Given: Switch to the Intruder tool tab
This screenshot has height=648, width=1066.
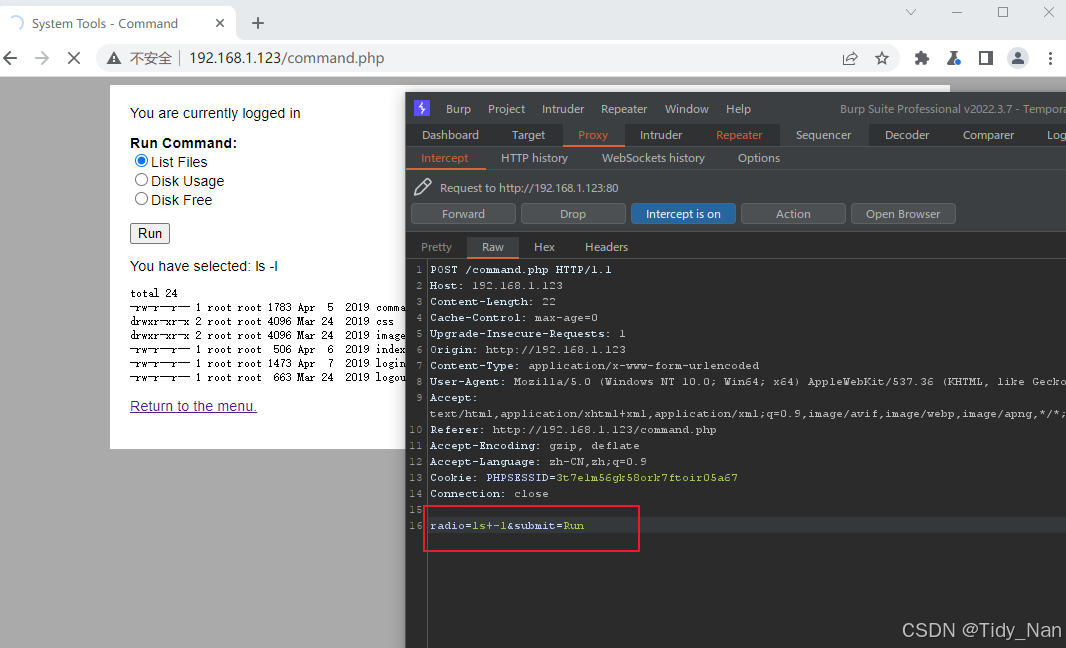Looking at the screenshot, I should click(x=661, y=135).
